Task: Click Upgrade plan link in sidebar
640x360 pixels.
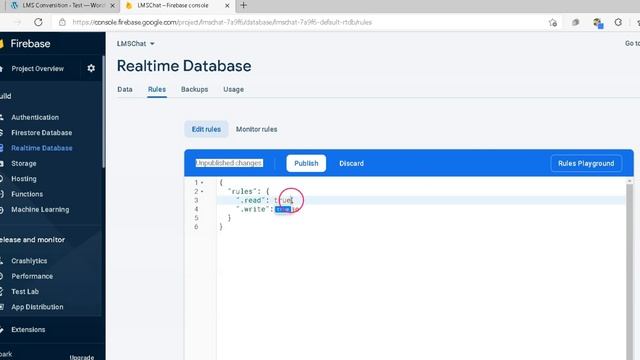Action: (82, 357)
